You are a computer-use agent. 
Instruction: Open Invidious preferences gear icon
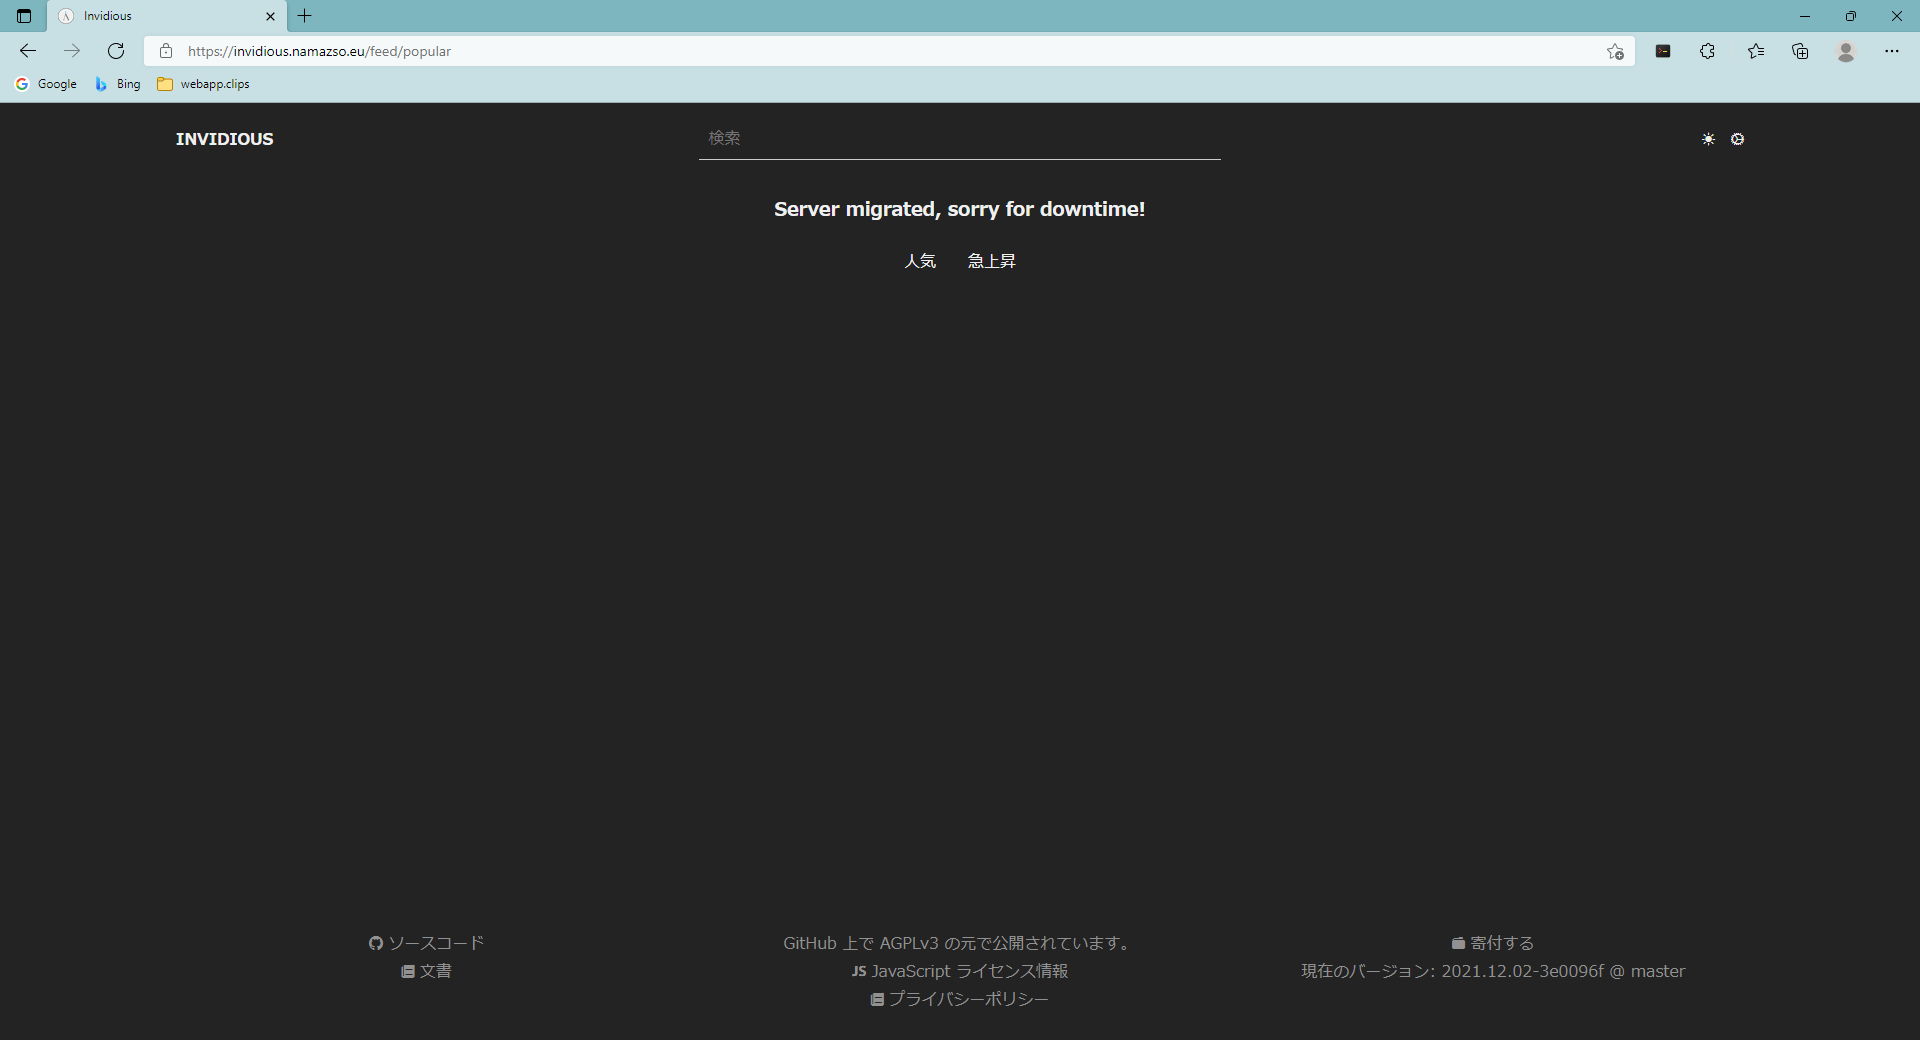pos(1737,139)
